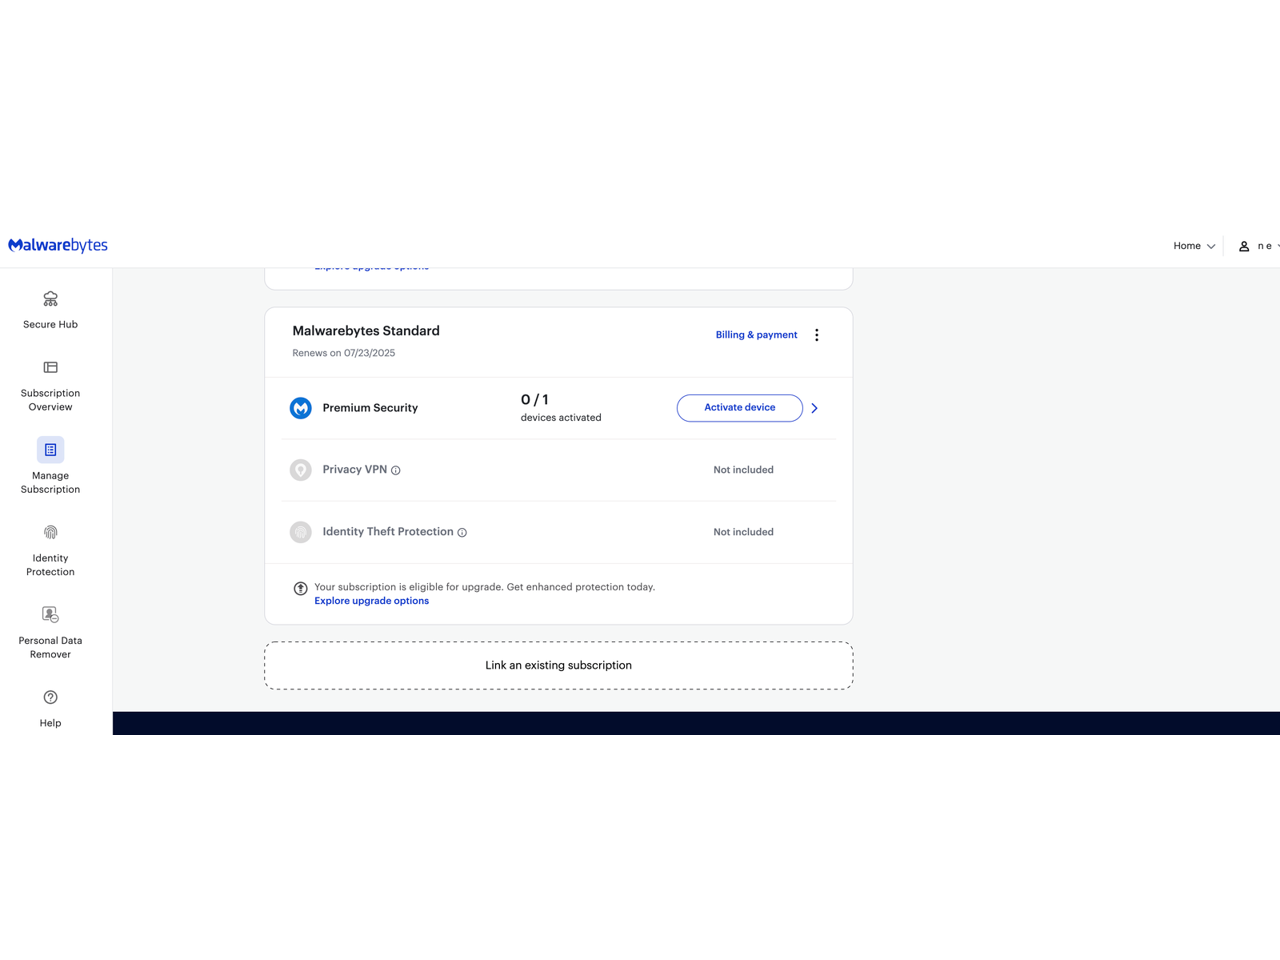Click the Help question mark icon
Image resolution: width=1280 pixels, height=960 pixels.
pos(50,697)
